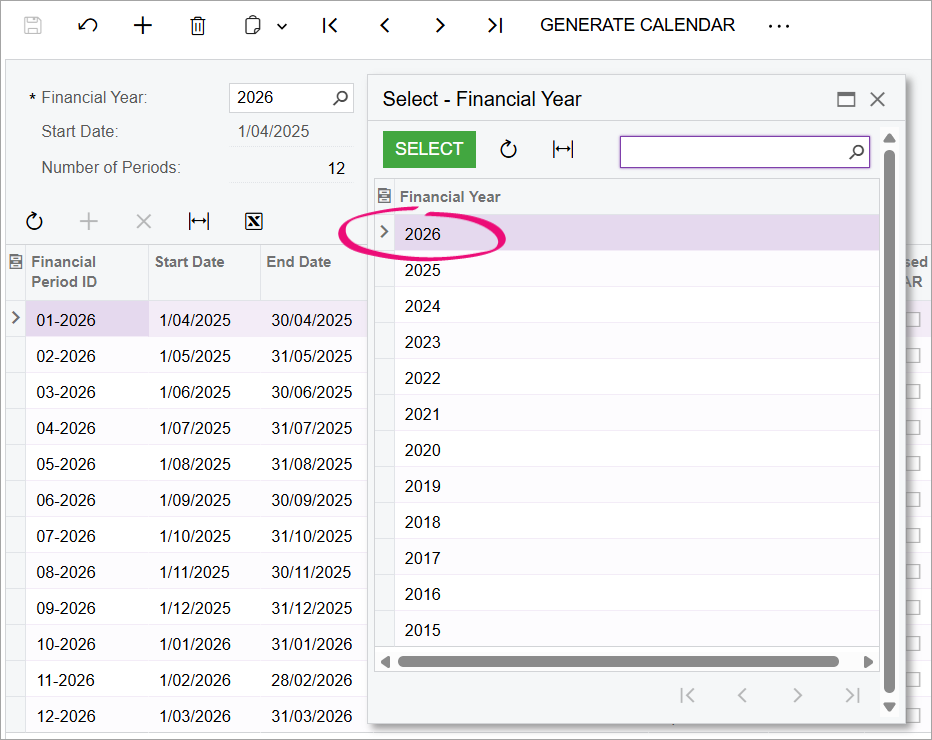932x740 pixels.
Task: Click GENERATE CALENDAR button
Action: 637,25
